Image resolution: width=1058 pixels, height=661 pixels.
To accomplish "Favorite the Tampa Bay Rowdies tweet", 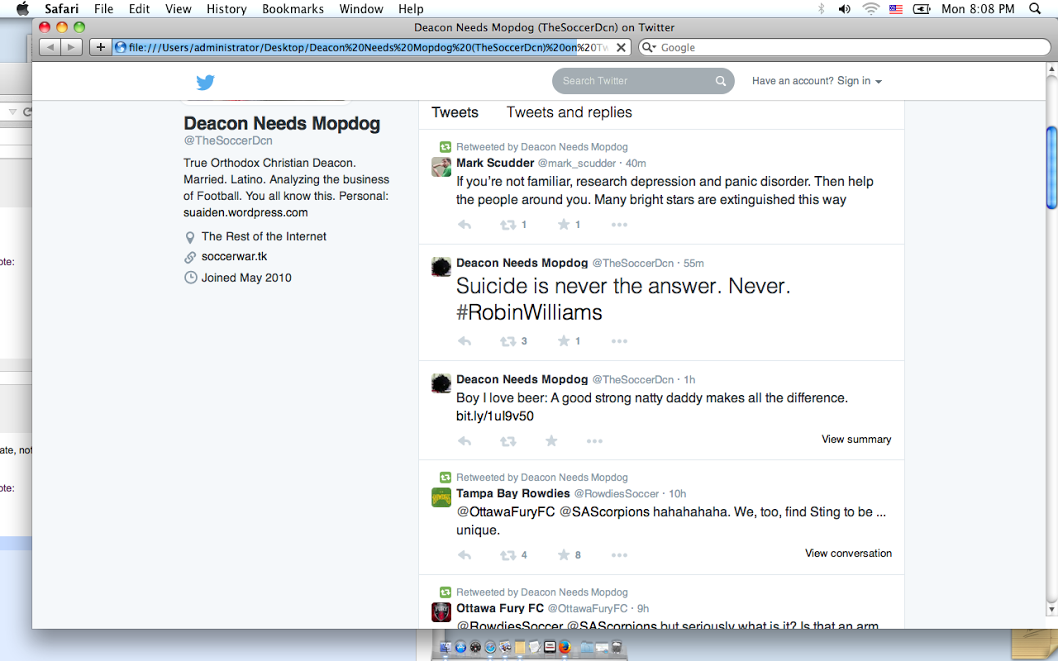I will pos(563,554).
